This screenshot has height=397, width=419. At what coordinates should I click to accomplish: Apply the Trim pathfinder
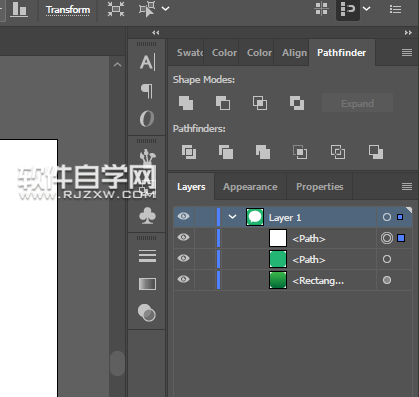[226, 152]
